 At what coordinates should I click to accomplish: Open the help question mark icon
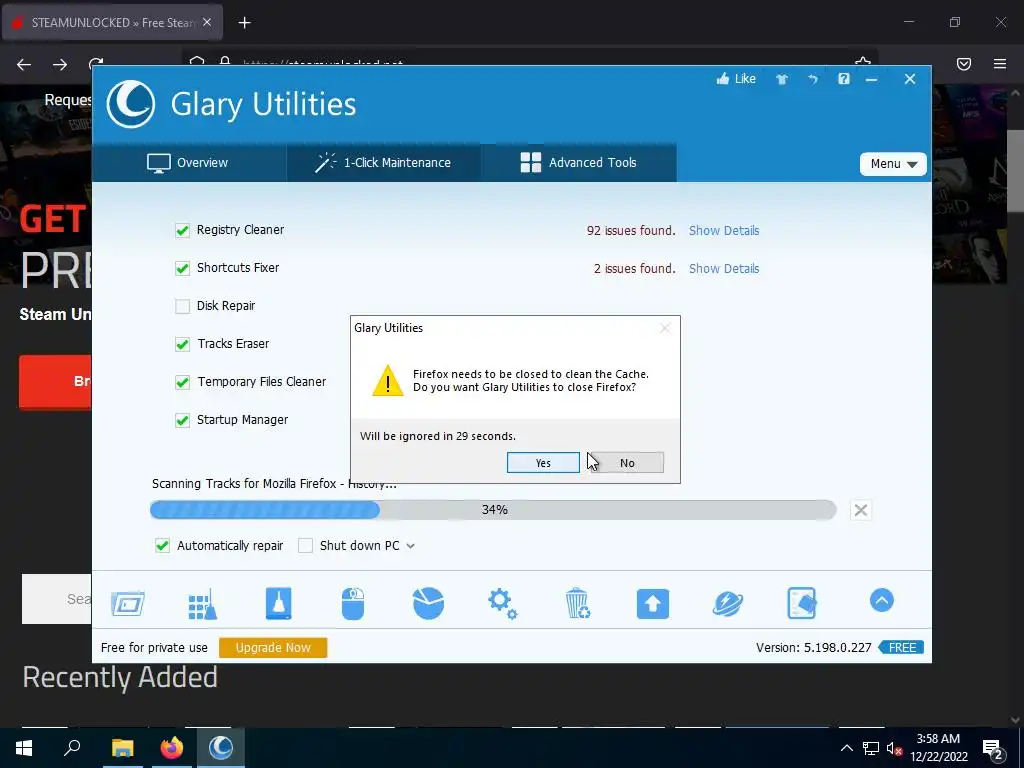(844, 79)
